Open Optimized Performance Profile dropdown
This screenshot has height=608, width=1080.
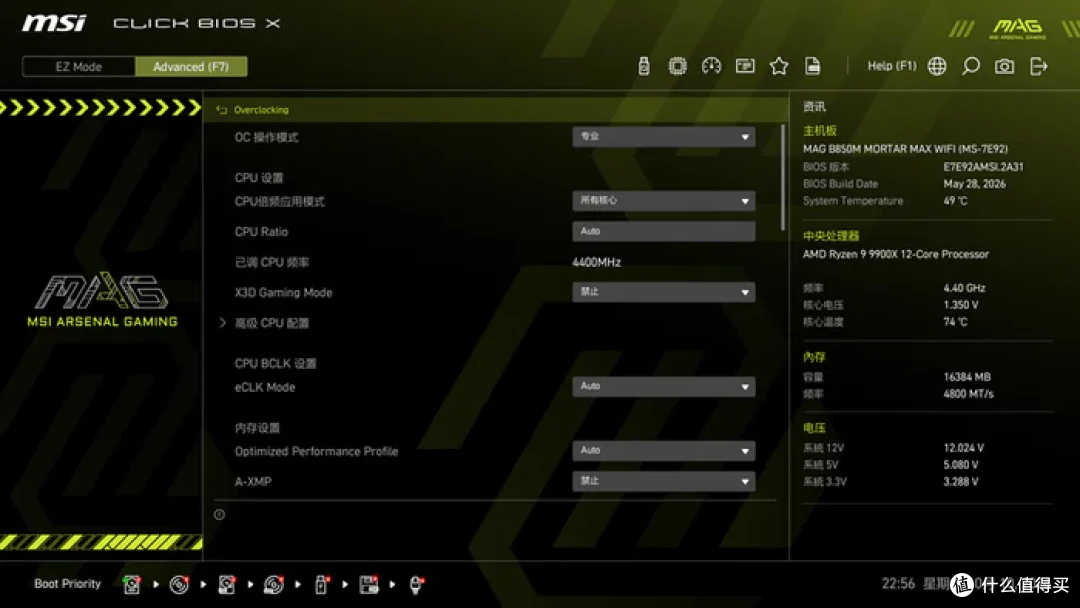(663, 450)
